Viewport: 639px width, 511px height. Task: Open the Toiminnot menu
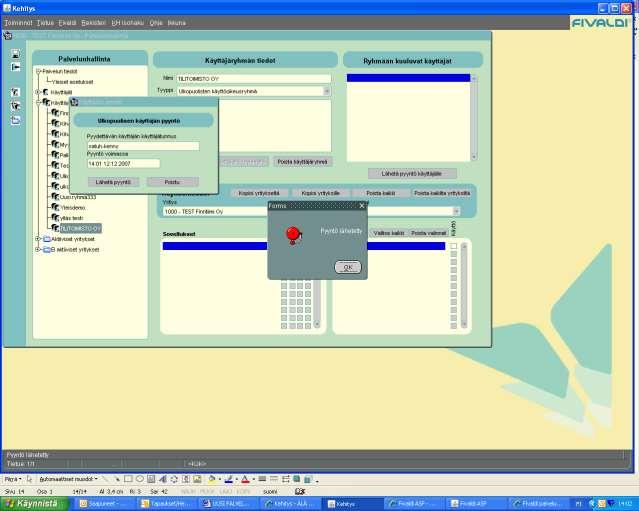18,23
